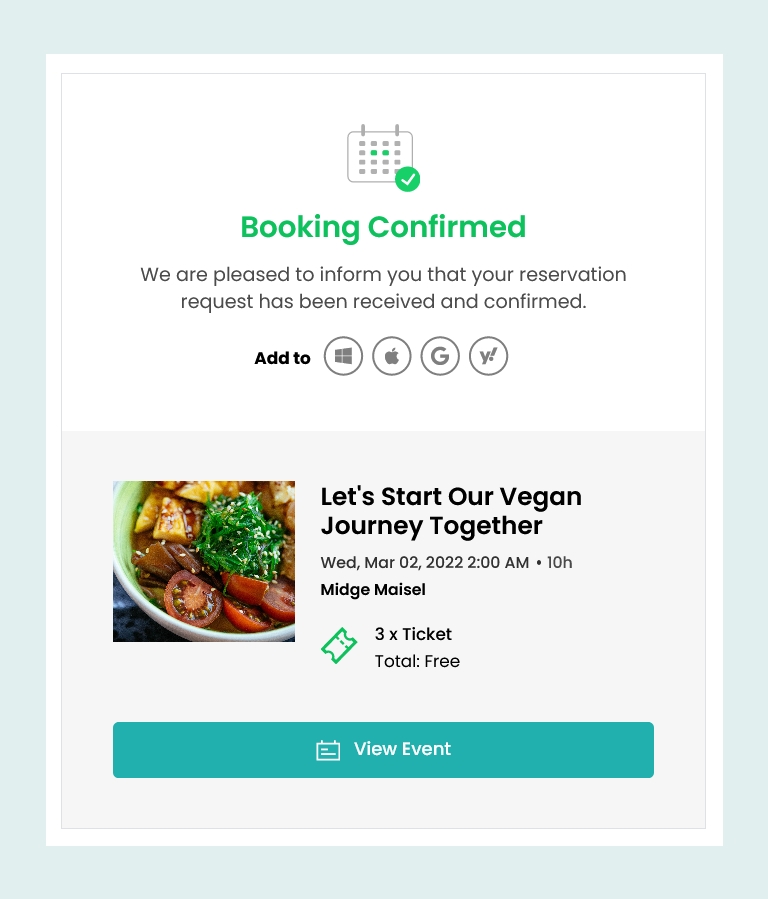This screenshot has height=899, width=768.
Task: Click the organizer name Midge Maisel
Action: pos(373,589)
